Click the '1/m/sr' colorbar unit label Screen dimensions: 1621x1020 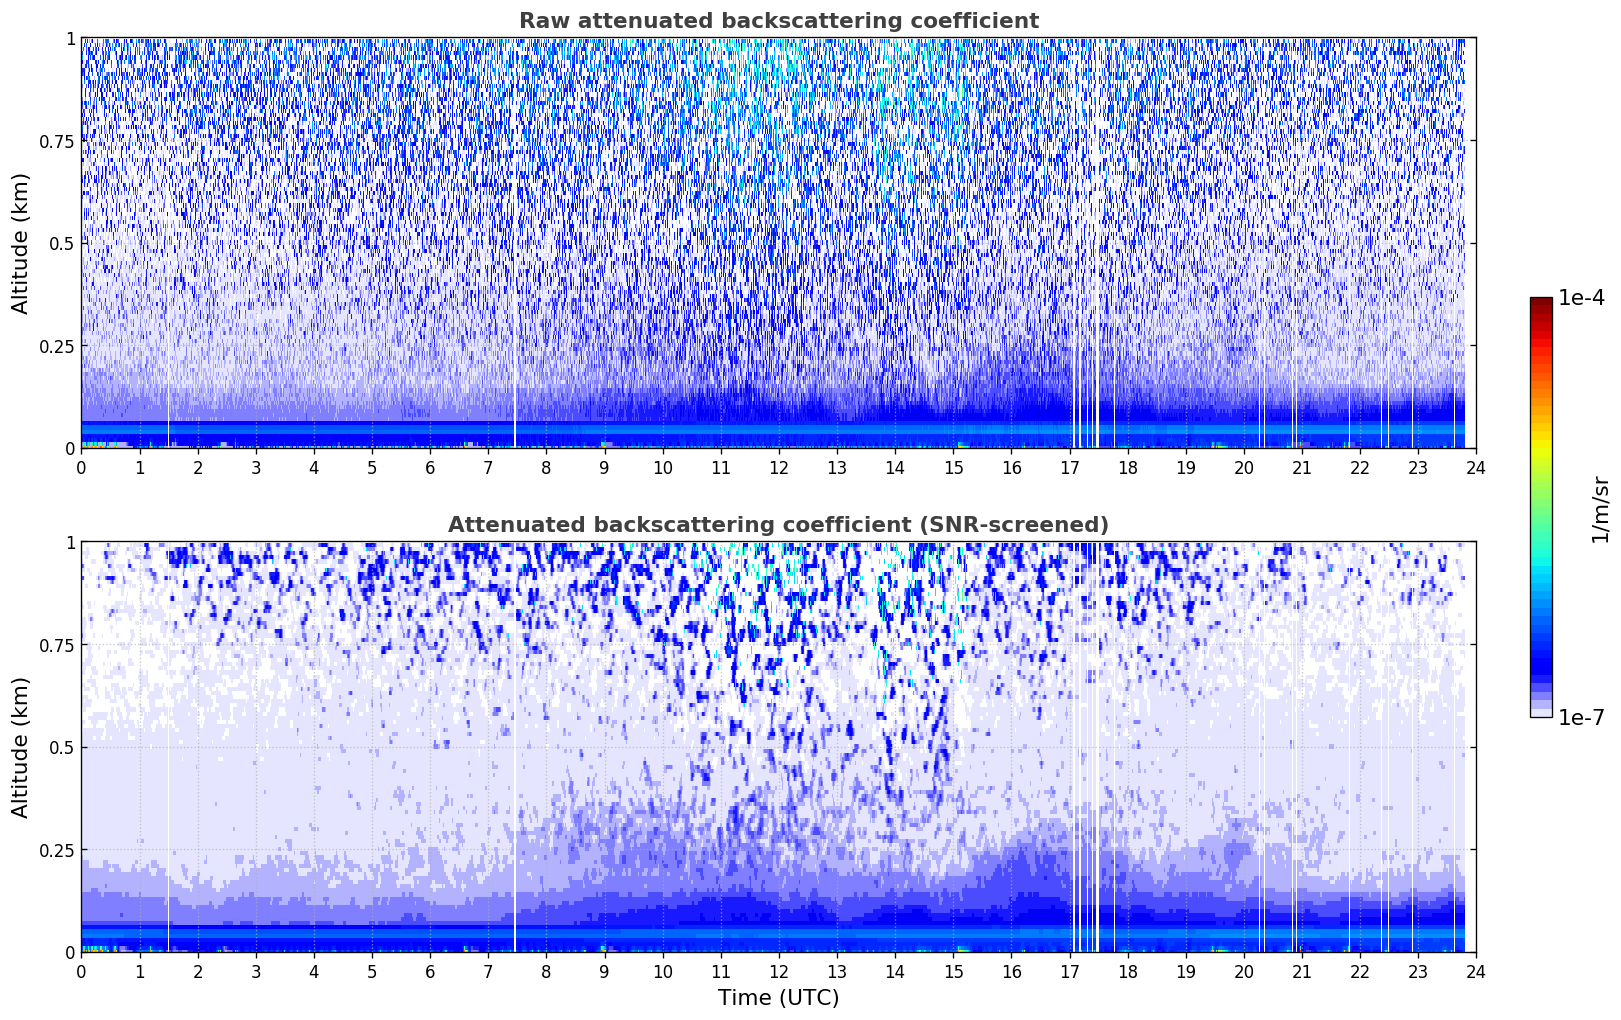pos(1600,508)
